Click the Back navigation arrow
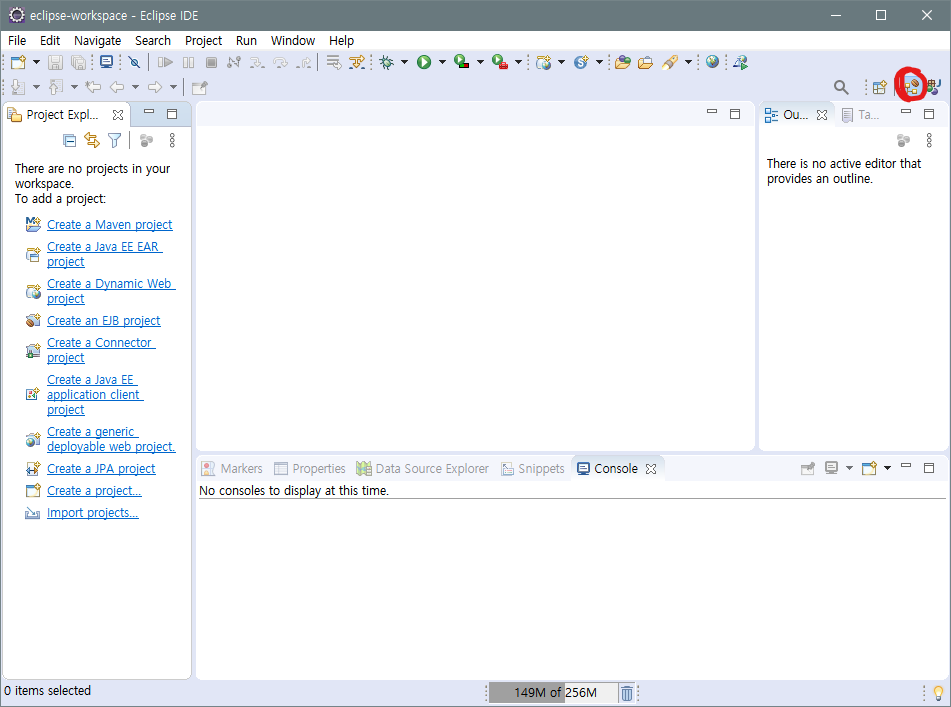Screen dimensions: 951x707 [x=117, y=87]
